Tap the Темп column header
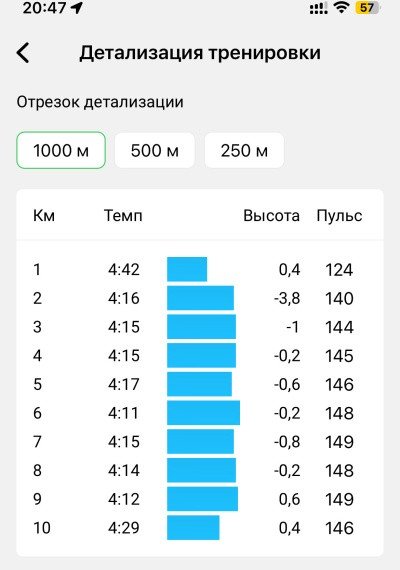This screenshot has width=400, height=570. (123, 216)
